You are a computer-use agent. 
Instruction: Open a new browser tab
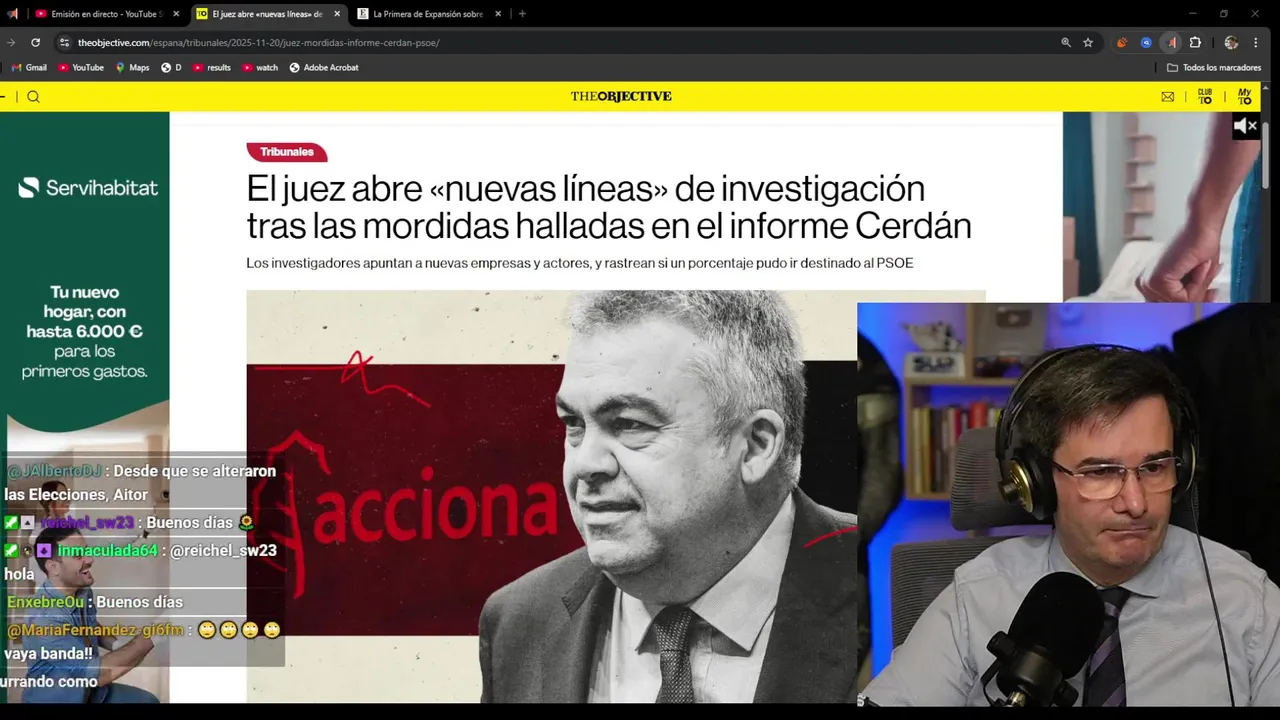(x=522, y=14)
